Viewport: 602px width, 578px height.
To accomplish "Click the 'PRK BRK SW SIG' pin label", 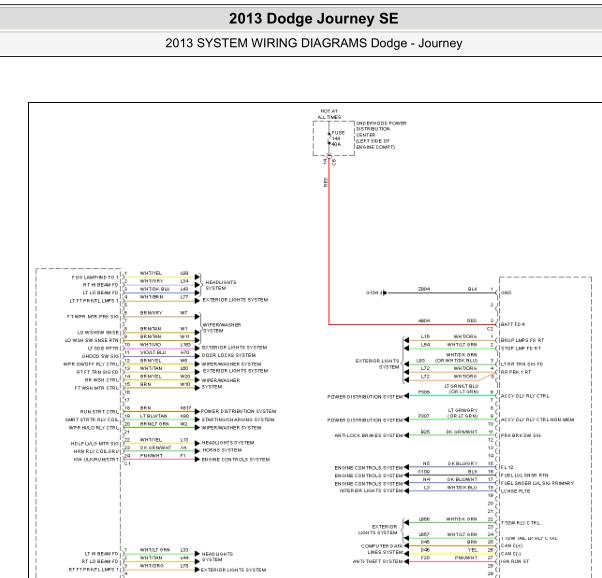I will click(x=521, y=436).
